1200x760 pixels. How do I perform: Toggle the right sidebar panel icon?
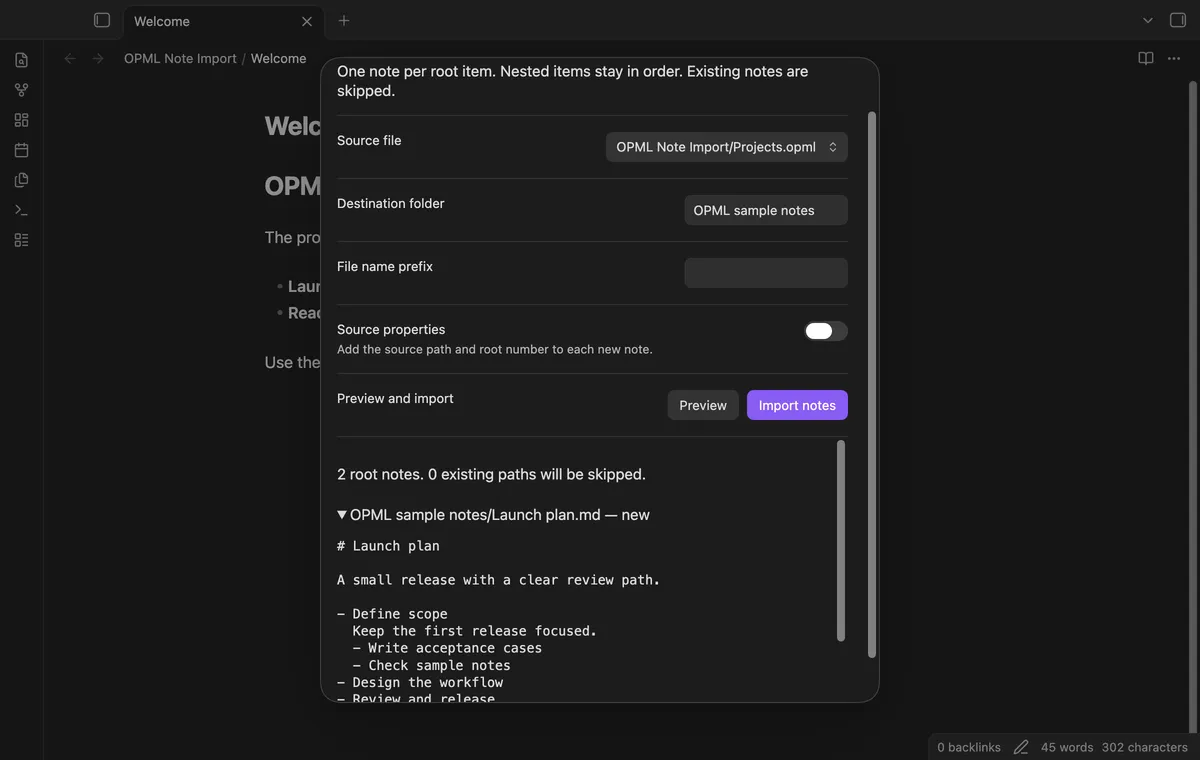tap(1177, 20)
